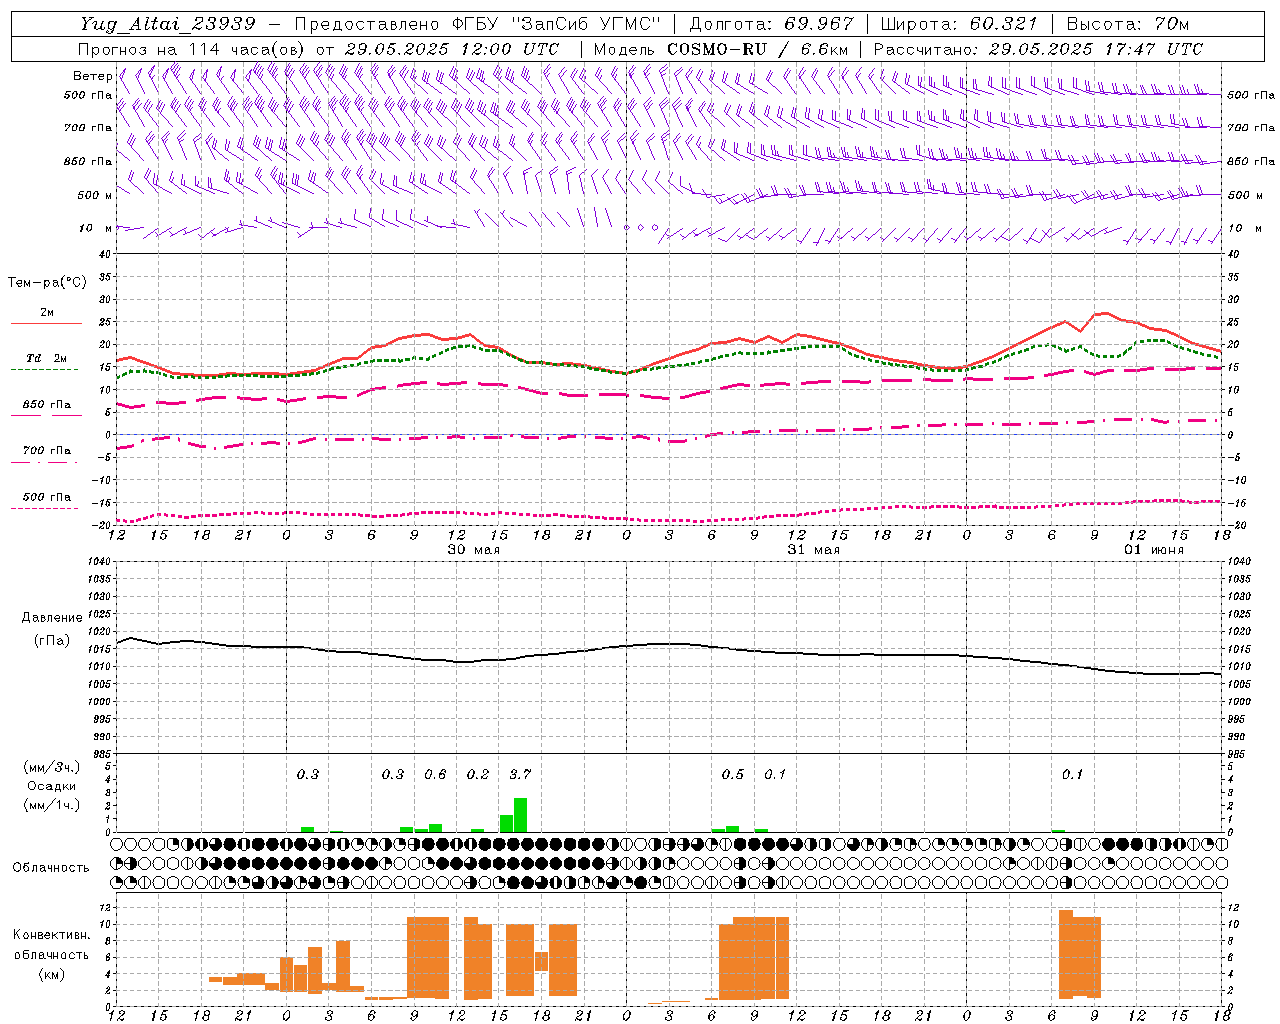The width and height of the screenshot is (1280, 1024).
Task: Click the Ветер wind panel label
Action: pos(92,76)
